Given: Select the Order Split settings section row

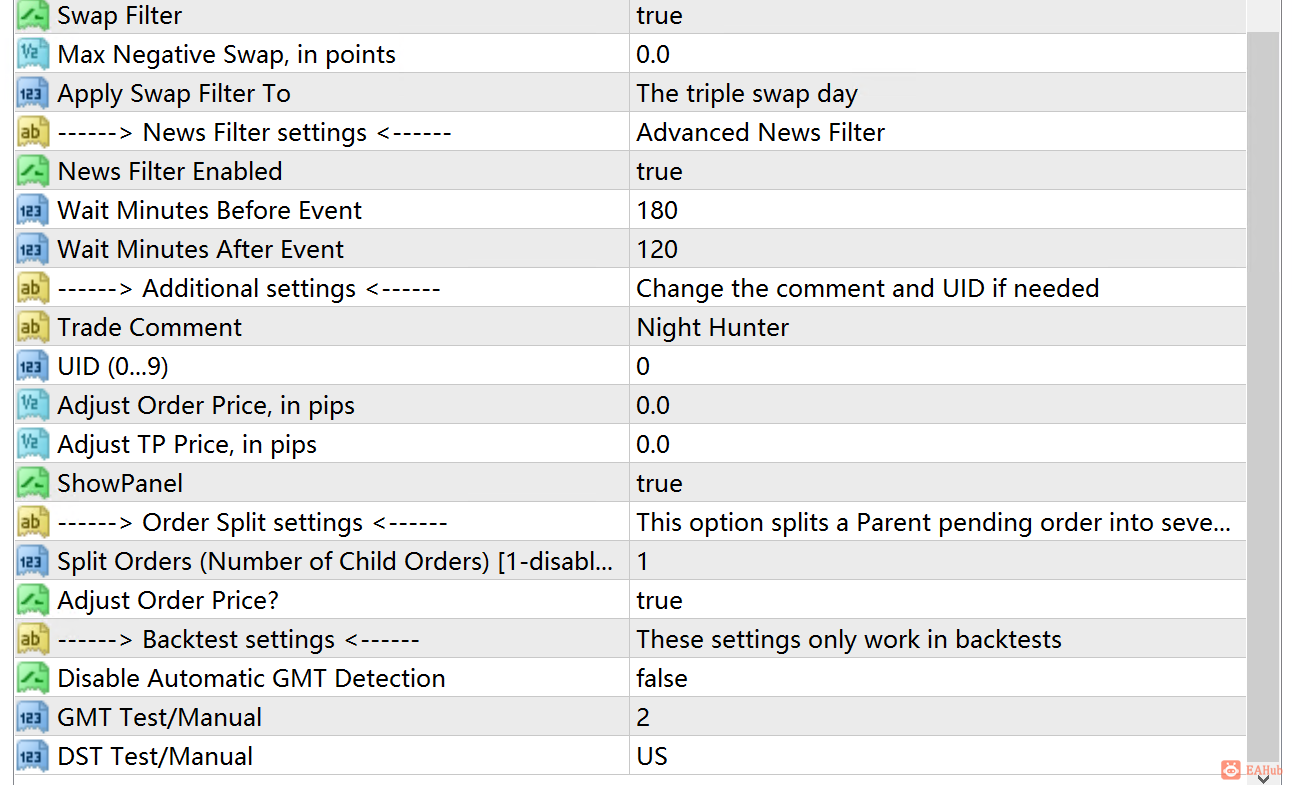Looking at the screenshot, I should (x=630, y=522).
